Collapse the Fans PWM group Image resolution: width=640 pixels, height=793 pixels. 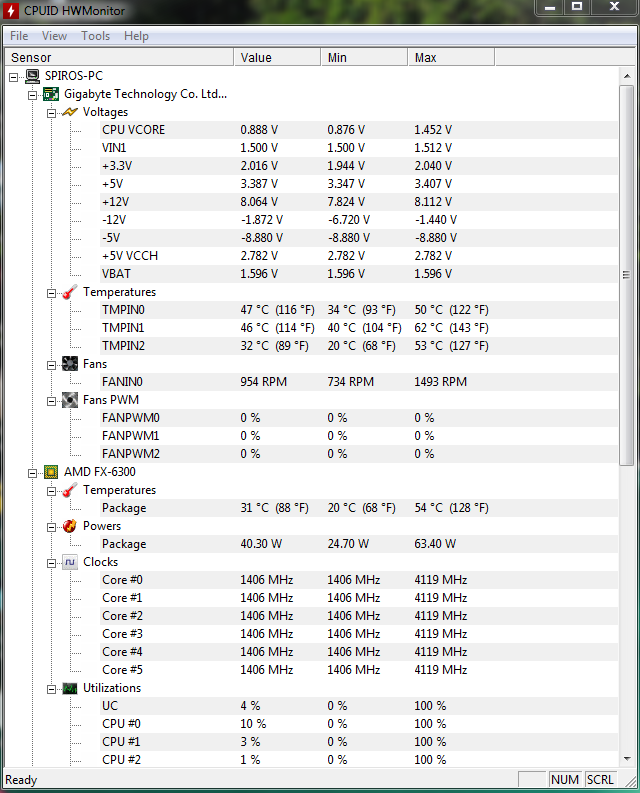(x=51, y=401)
